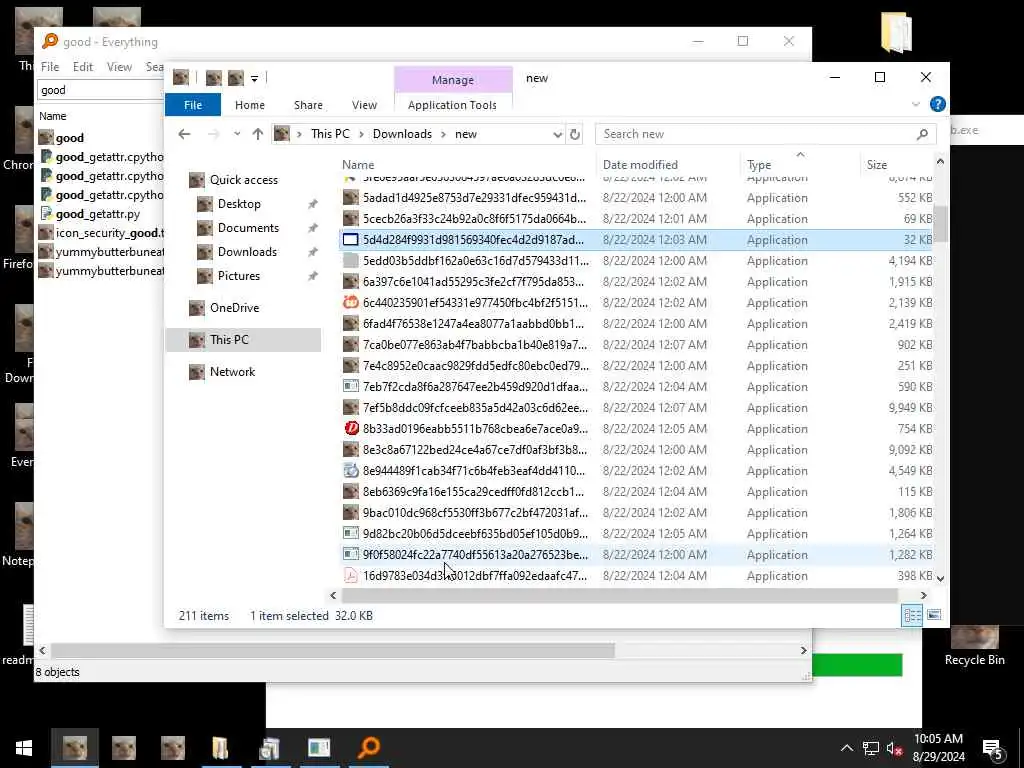Click the search magnifier in Search new

(922, 135)
